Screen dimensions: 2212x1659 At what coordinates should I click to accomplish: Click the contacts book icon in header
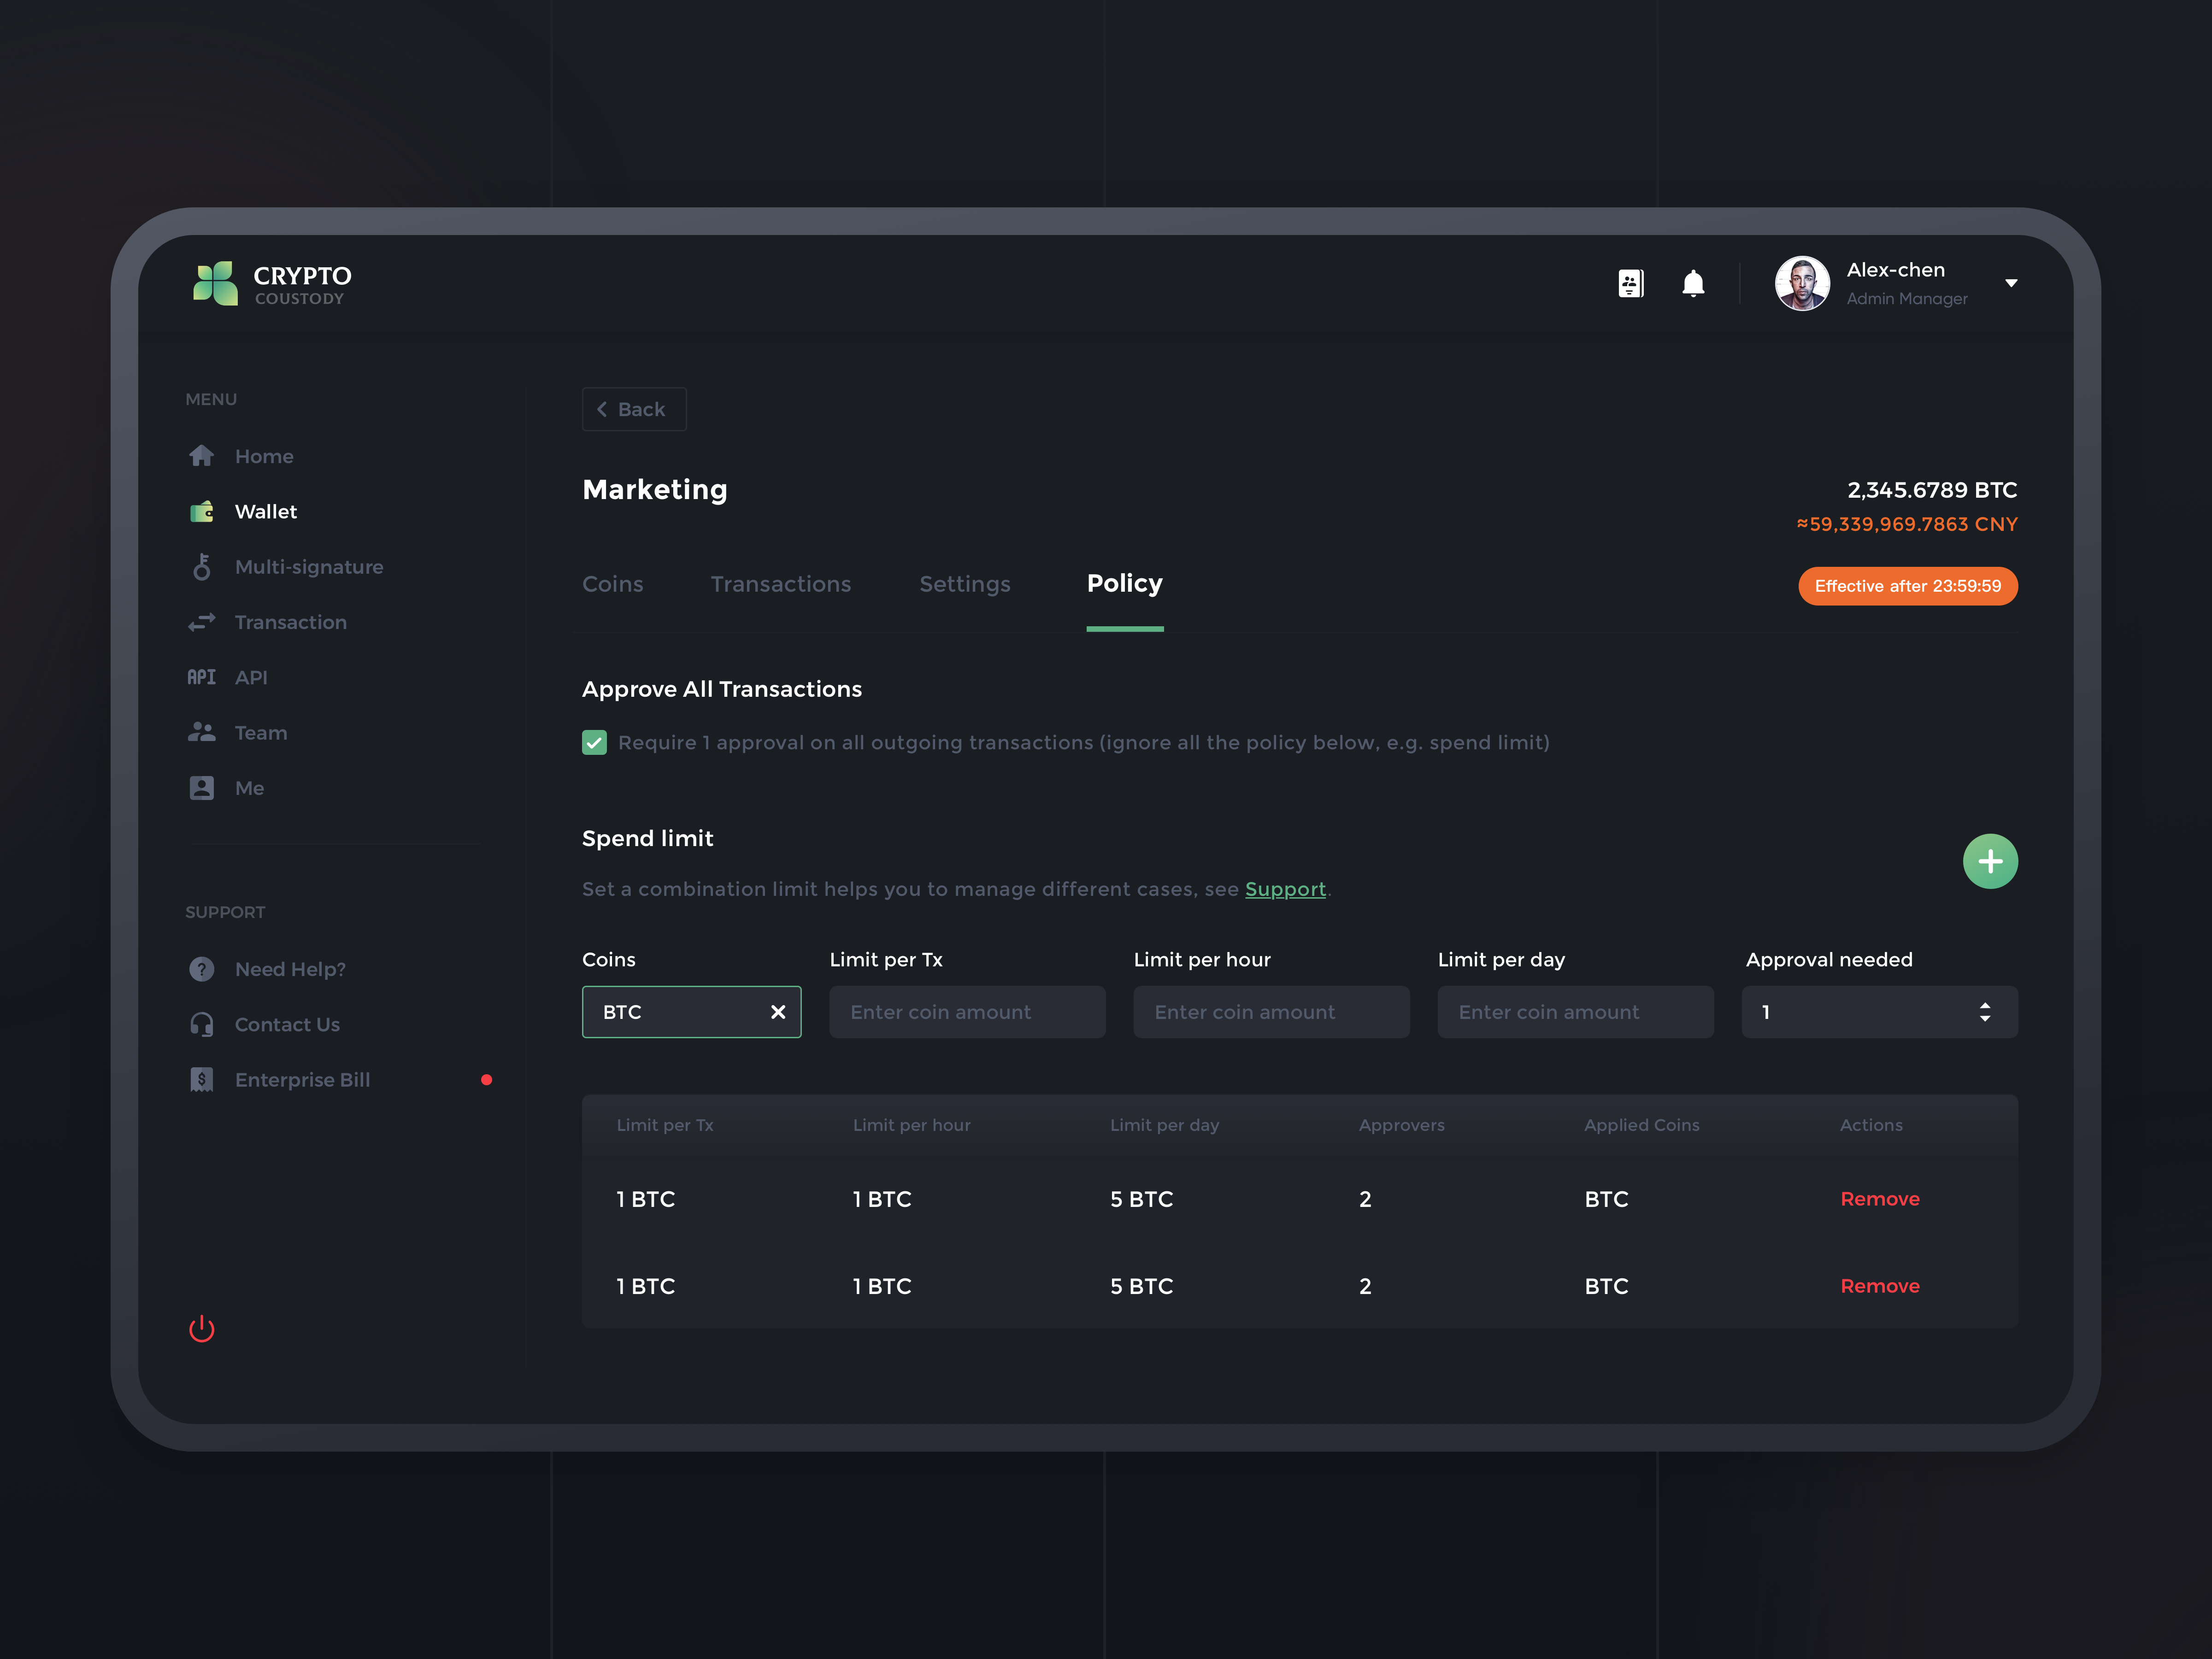(1630, 284)
